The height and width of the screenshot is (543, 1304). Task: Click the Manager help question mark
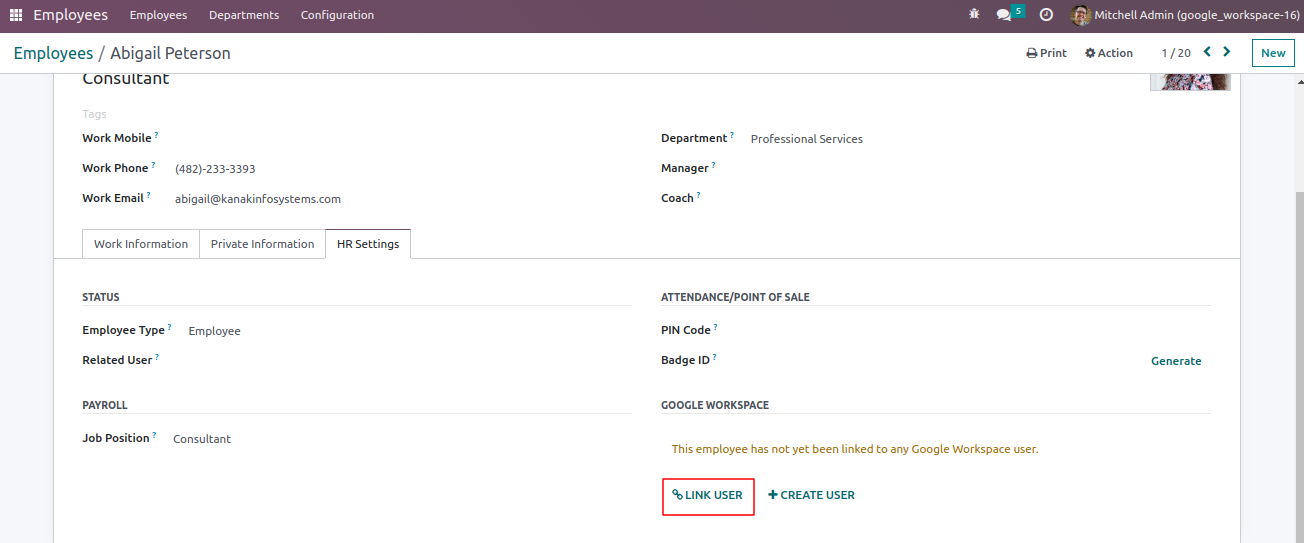point(714,165)
